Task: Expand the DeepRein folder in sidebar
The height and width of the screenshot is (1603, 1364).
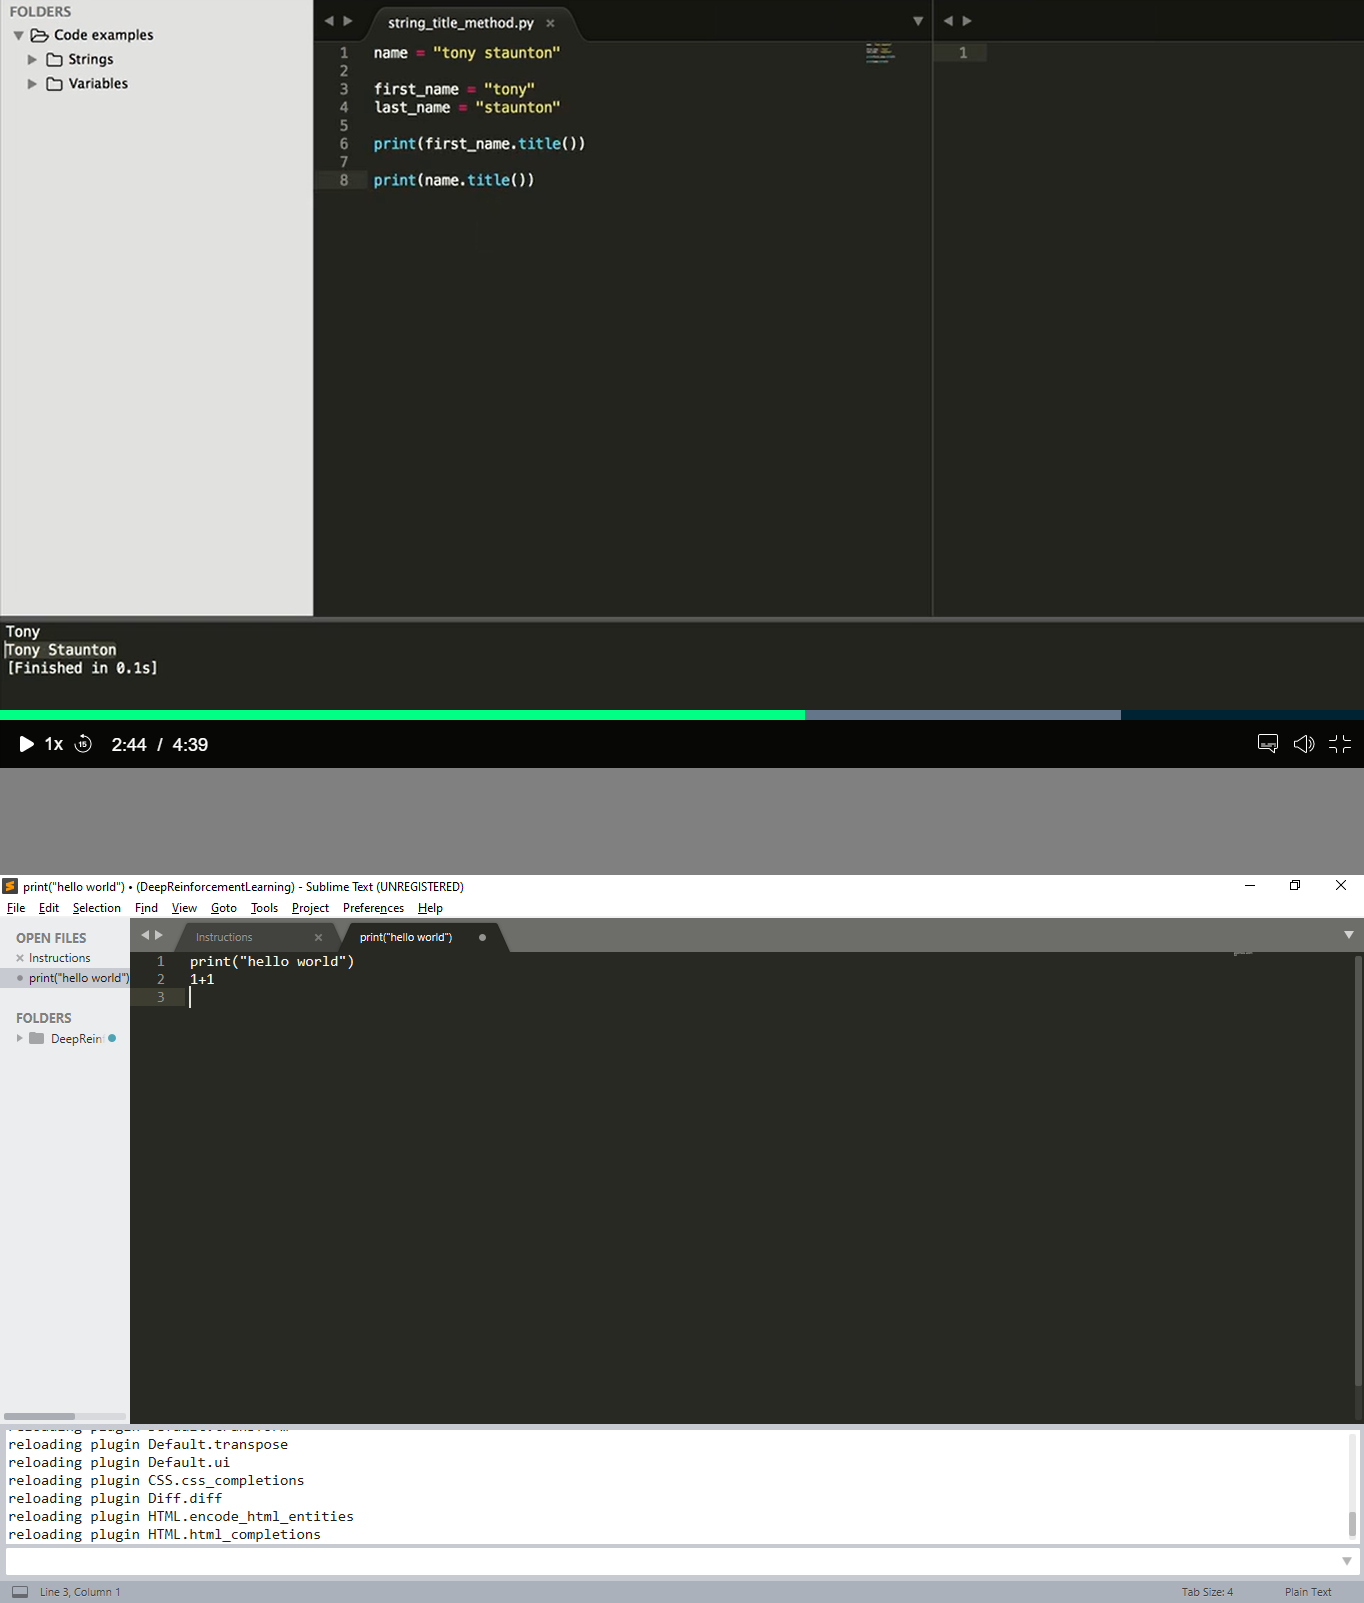Action: (19, 1039)
